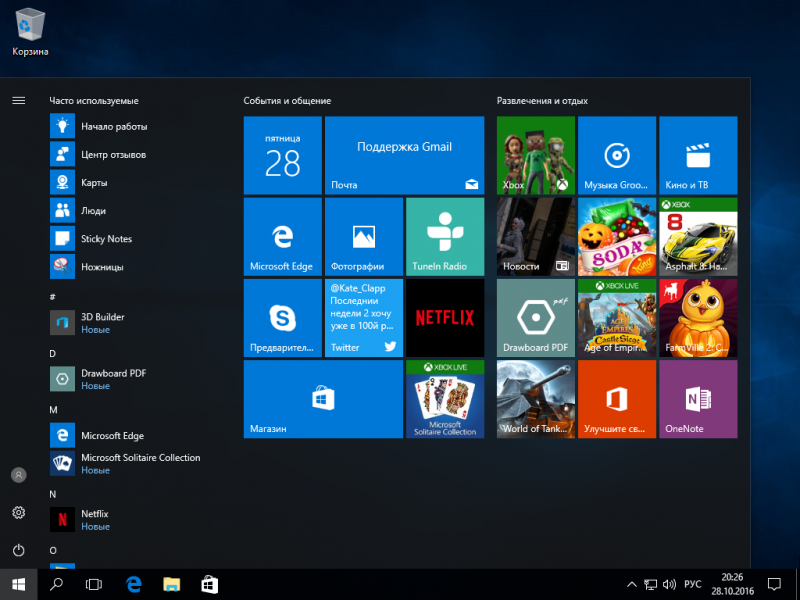Open the Store taskbar icon
Screen dimensions: 800x600
[210, 585]
